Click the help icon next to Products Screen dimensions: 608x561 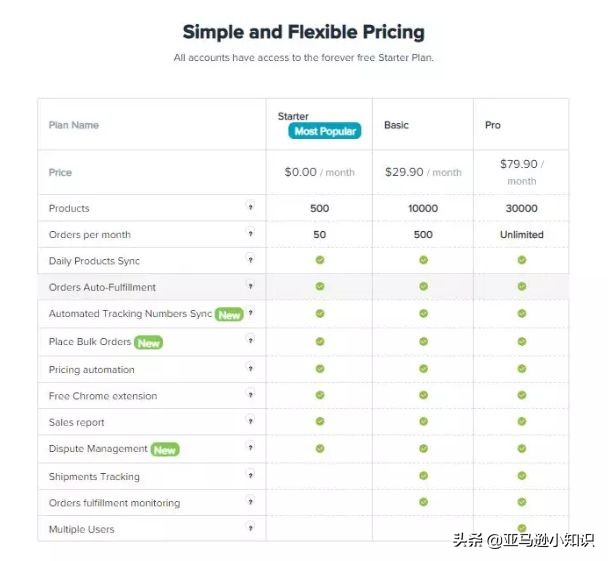point(250,207)
